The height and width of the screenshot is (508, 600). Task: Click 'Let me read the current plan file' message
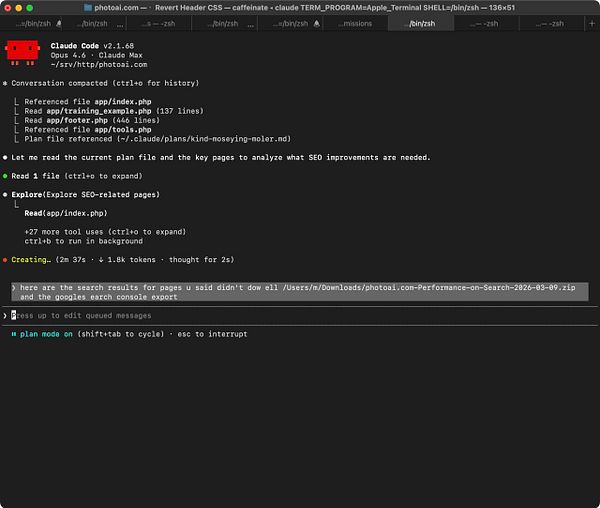click(x=221, y=158)
